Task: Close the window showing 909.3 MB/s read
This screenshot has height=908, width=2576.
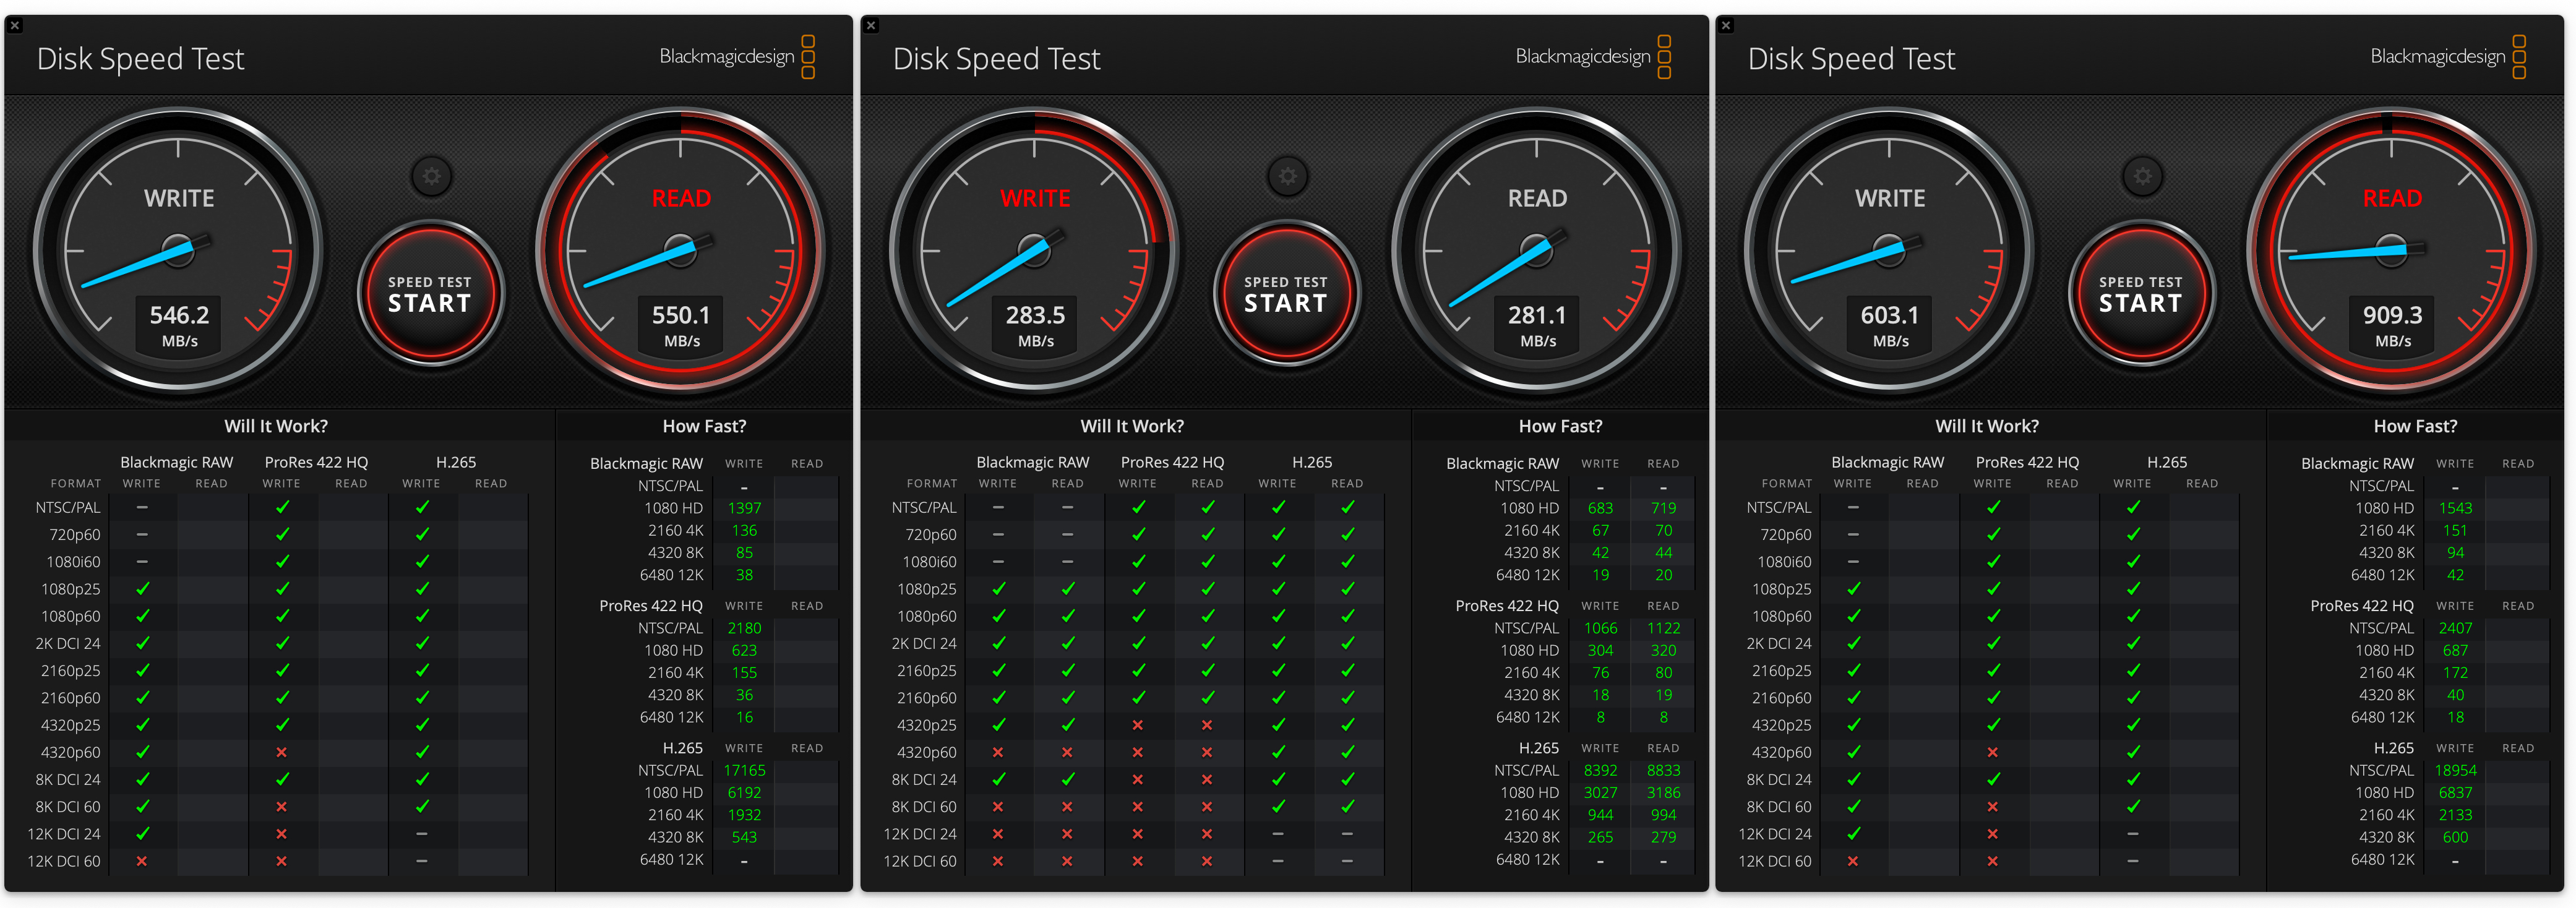Action: (1726, 25)
